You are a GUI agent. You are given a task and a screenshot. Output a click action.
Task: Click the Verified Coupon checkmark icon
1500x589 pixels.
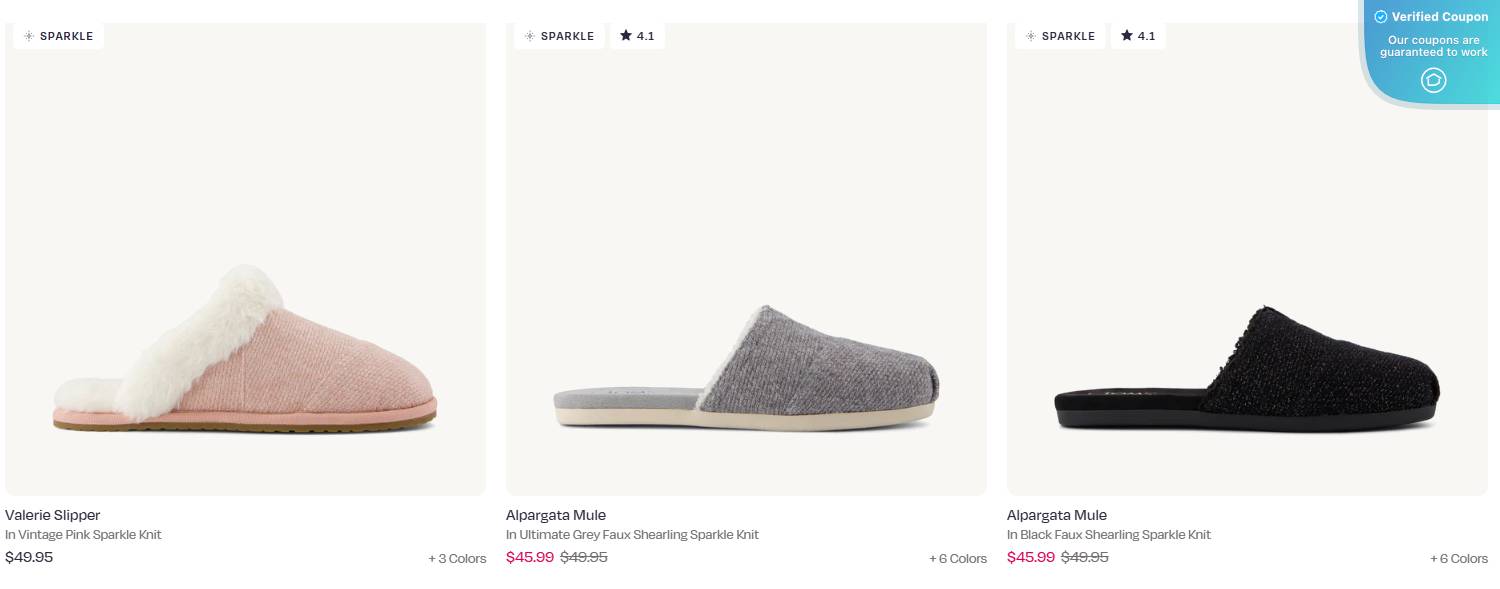pos(1380,16)
